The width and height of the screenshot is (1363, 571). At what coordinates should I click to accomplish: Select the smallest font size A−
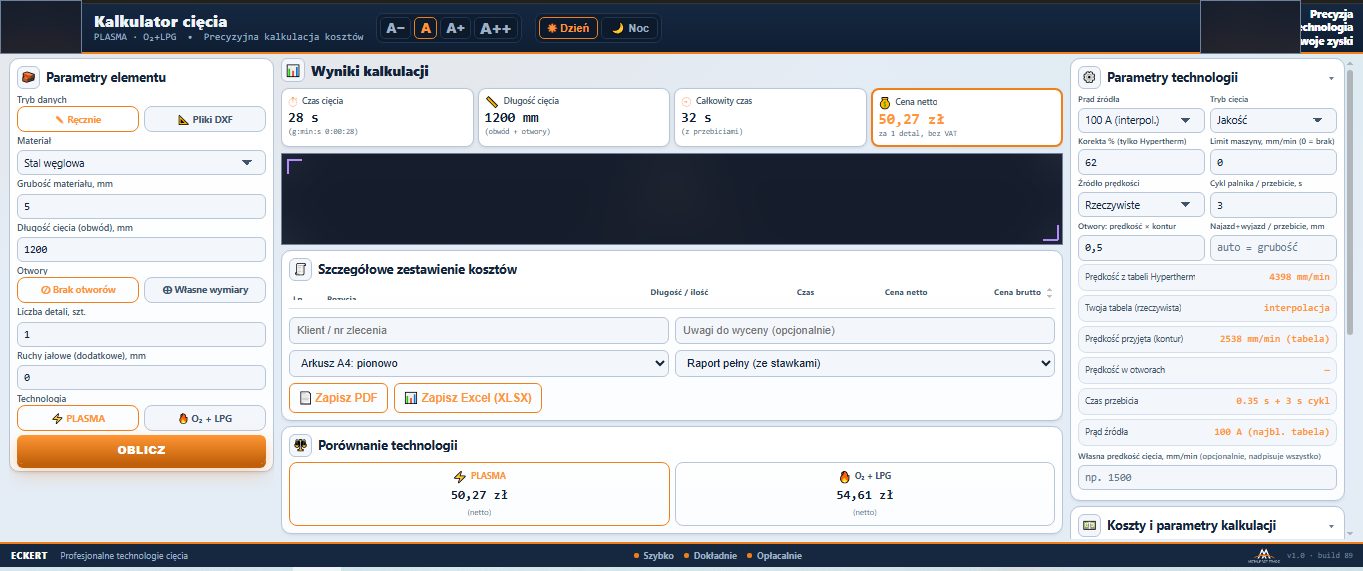(x=395, y=28)
